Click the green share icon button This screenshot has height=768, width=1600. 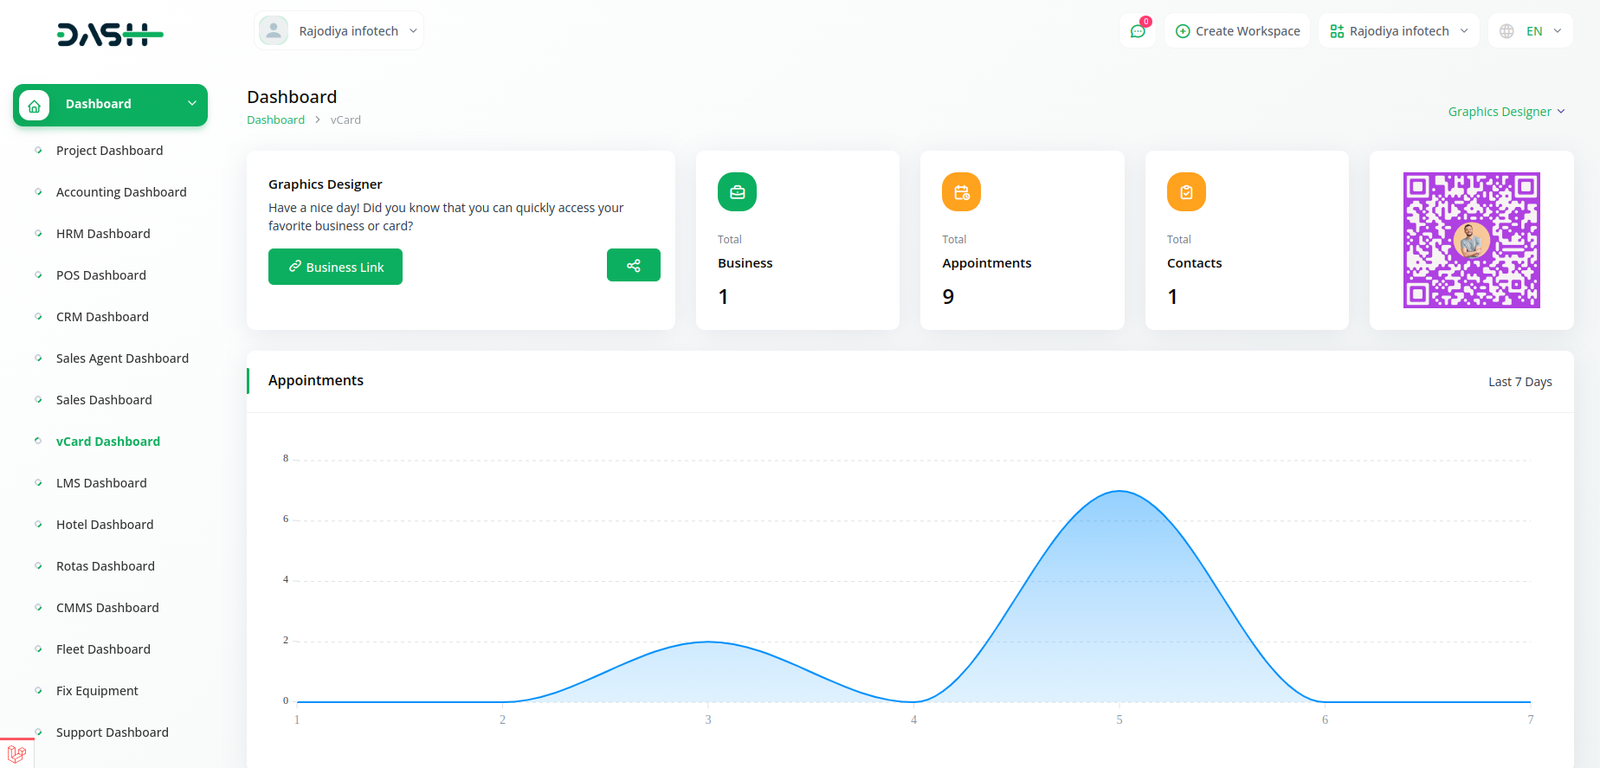tap(633, 265)
